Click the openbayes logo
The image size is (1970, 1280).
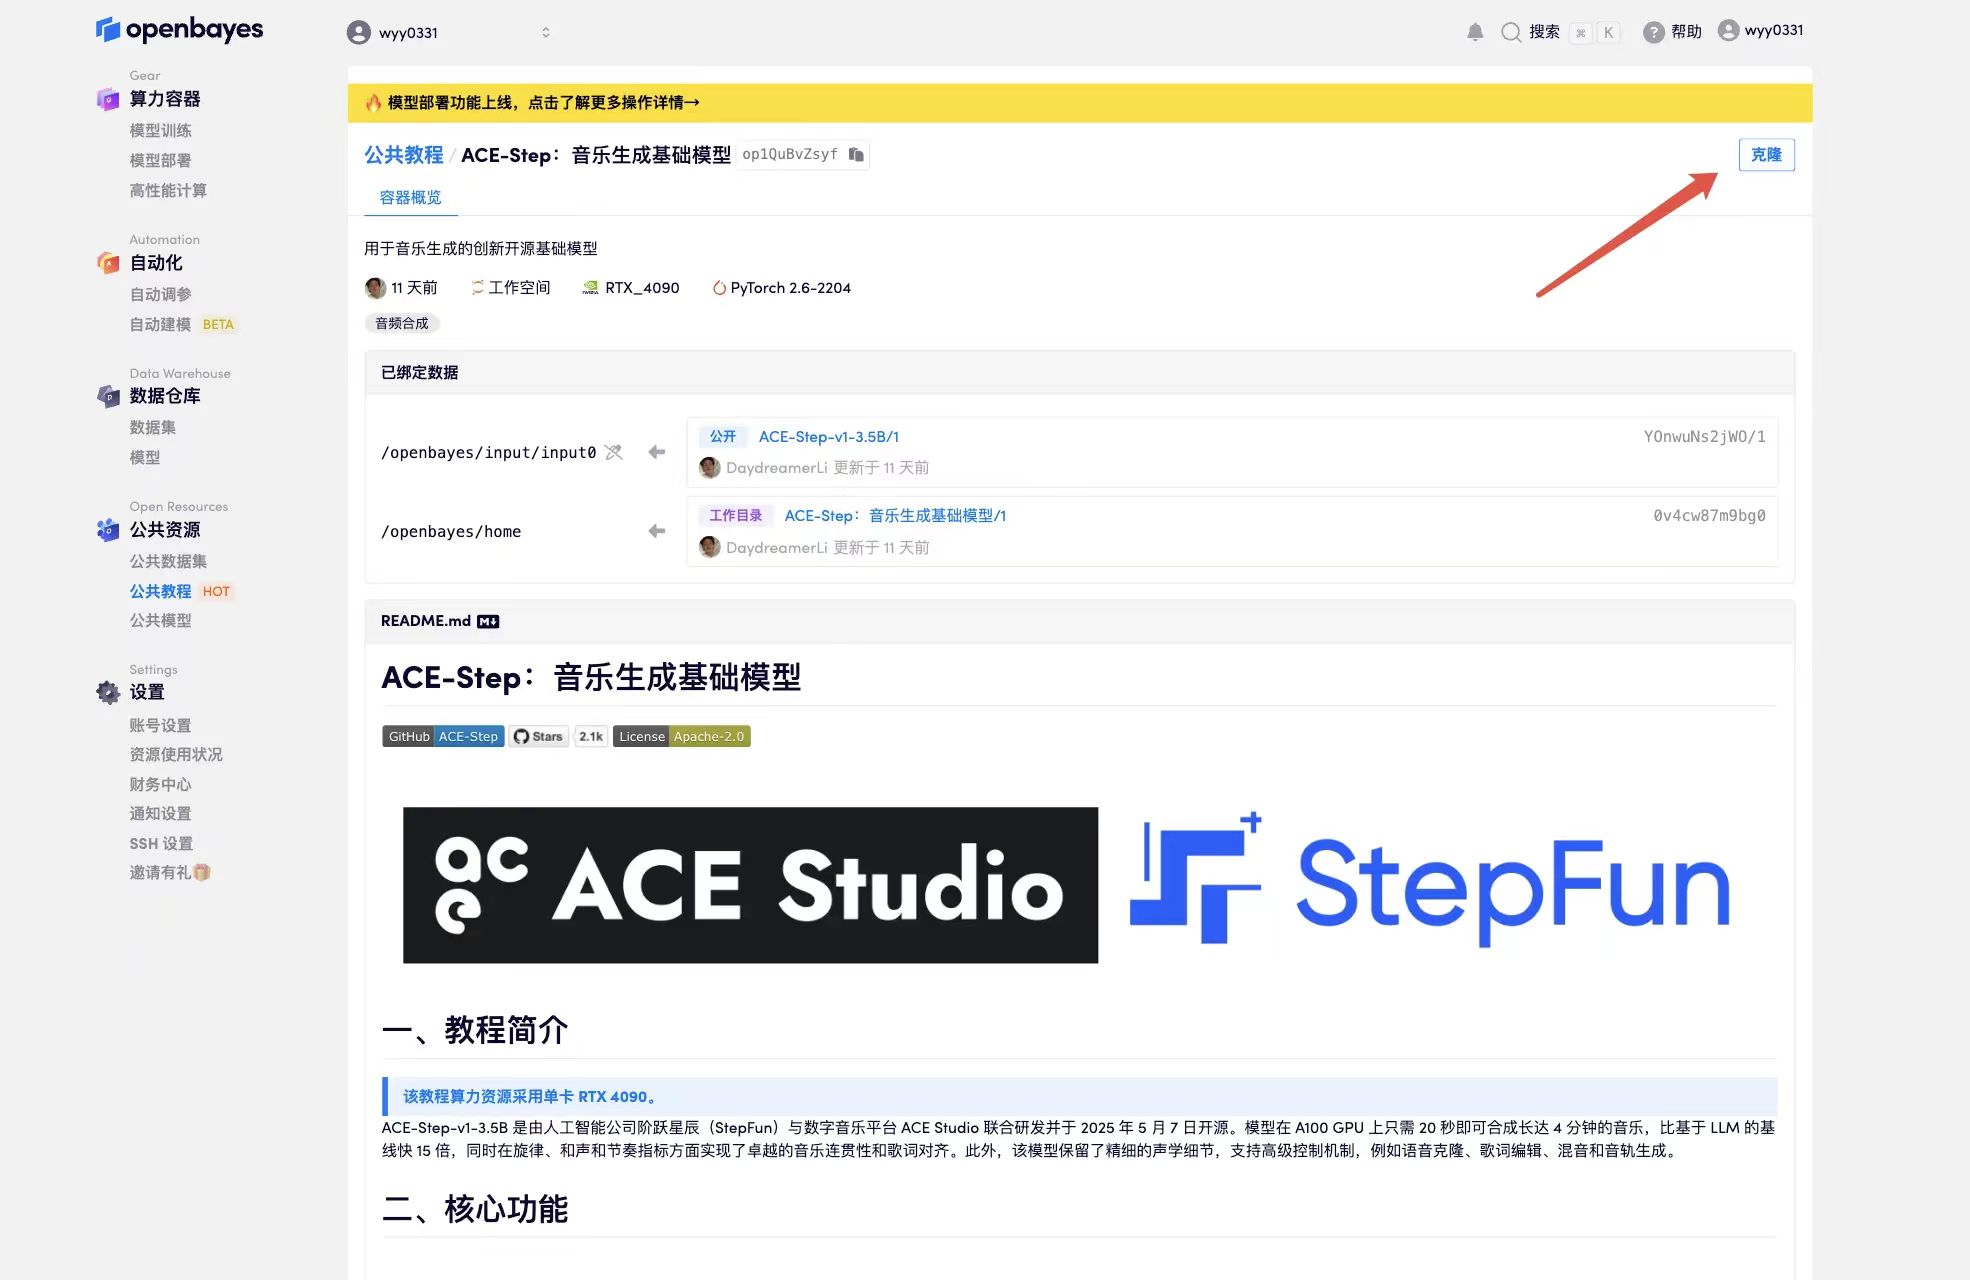coord(179,29)
